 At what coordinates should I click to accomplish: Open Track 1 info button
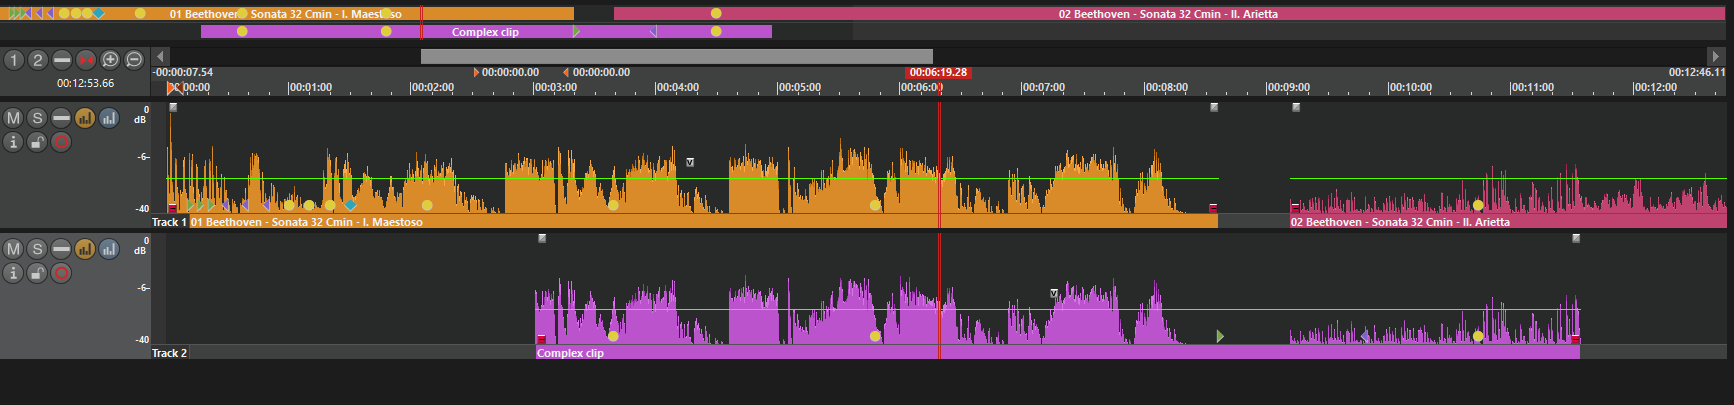(13, 142)
